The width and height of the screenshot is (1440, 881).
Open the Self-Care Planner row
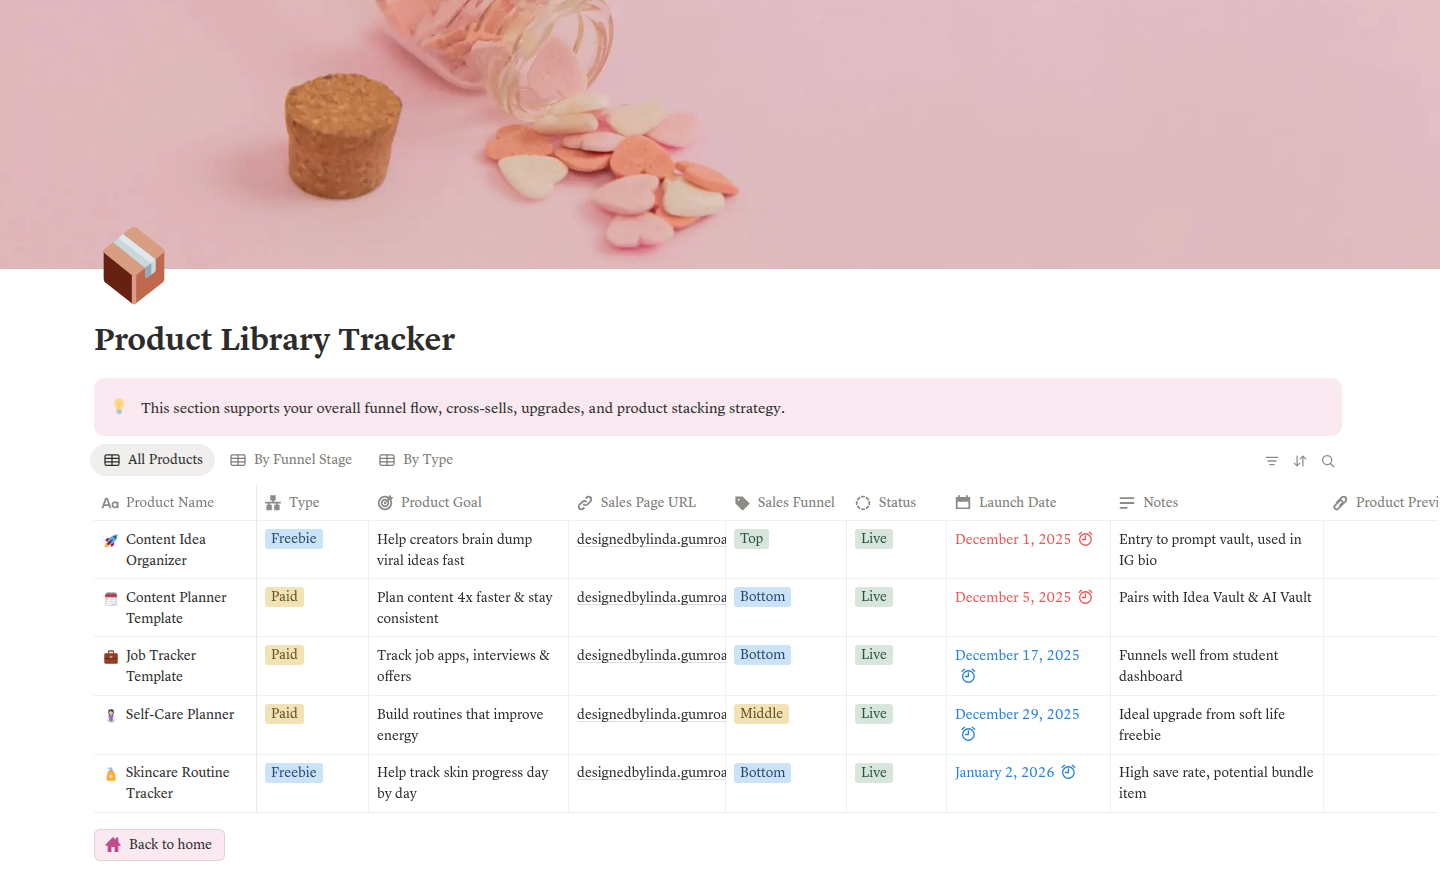[x=180, y=714]
